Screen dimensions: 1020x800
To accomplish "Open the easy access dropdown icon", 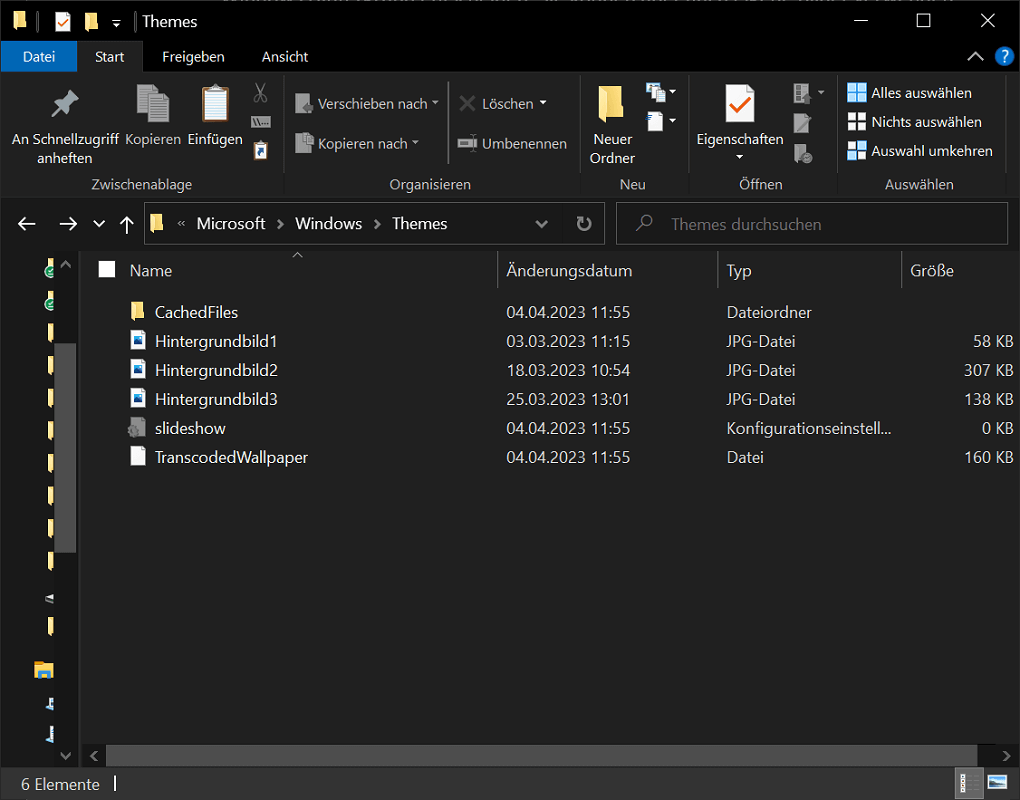I will point(661,121).
